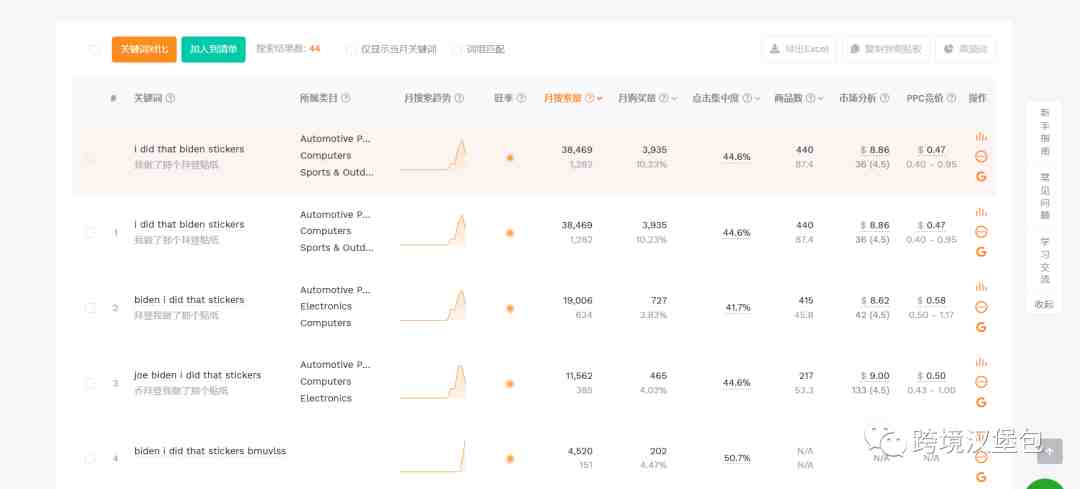Click search trend sparkline for row 2
The image size is (1080, 489).
(x=433, y=306)
